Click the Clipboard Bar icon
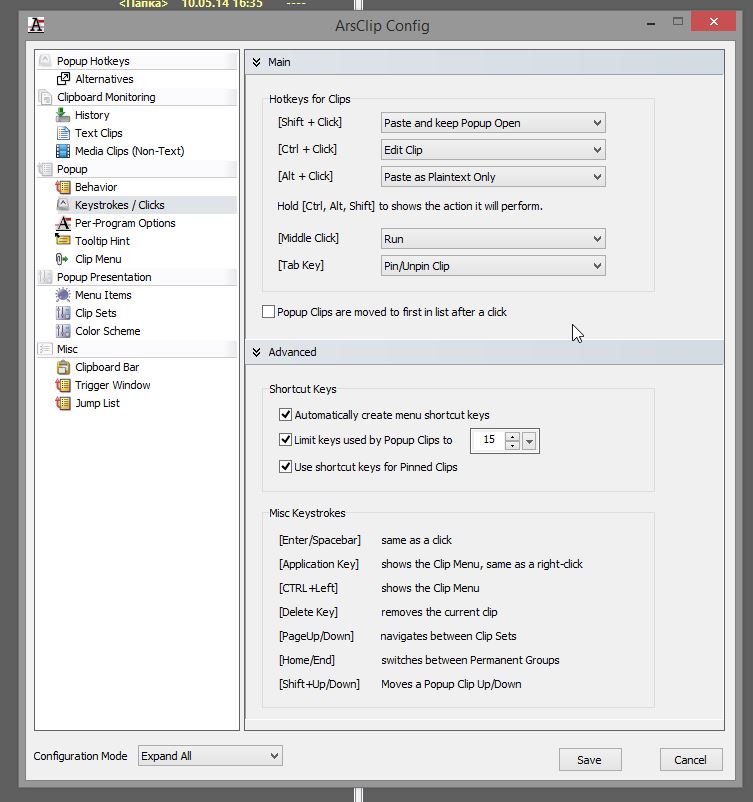Viewport: 753px width, 802px height. coord(63,367)
